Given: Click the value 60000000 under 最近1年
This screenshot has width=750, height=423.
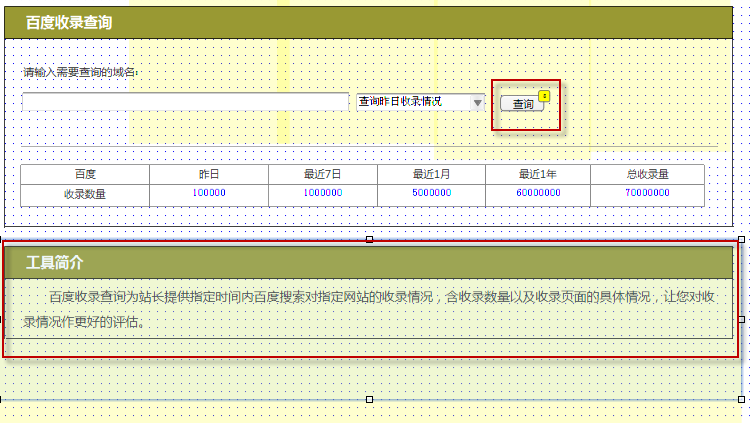Looking at the screenshot, I should point(538,193).
